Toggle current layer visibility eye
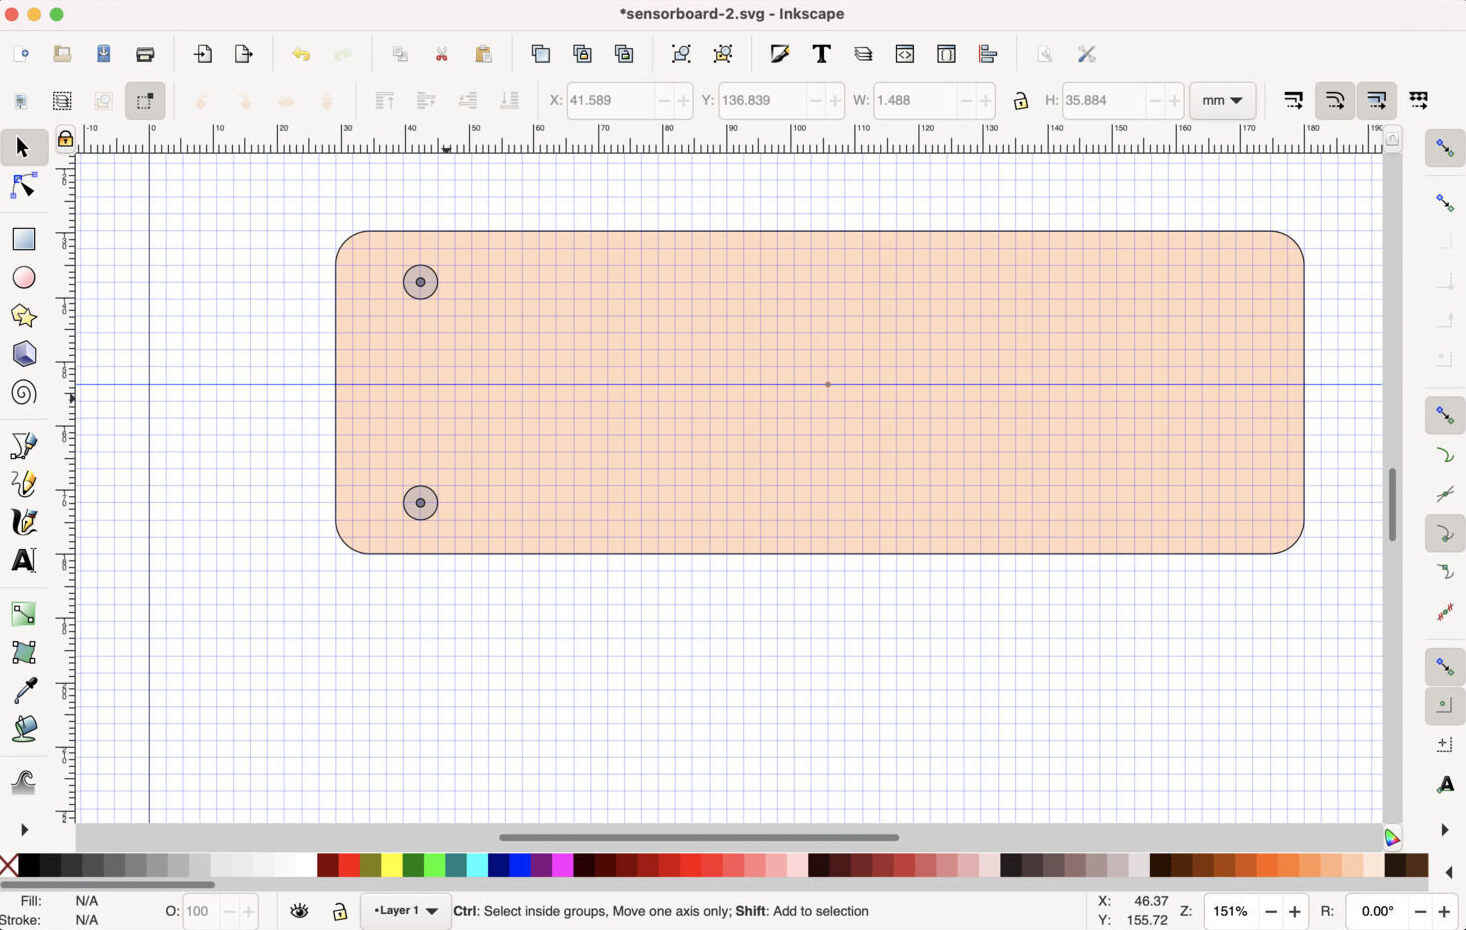 point(299,911)
